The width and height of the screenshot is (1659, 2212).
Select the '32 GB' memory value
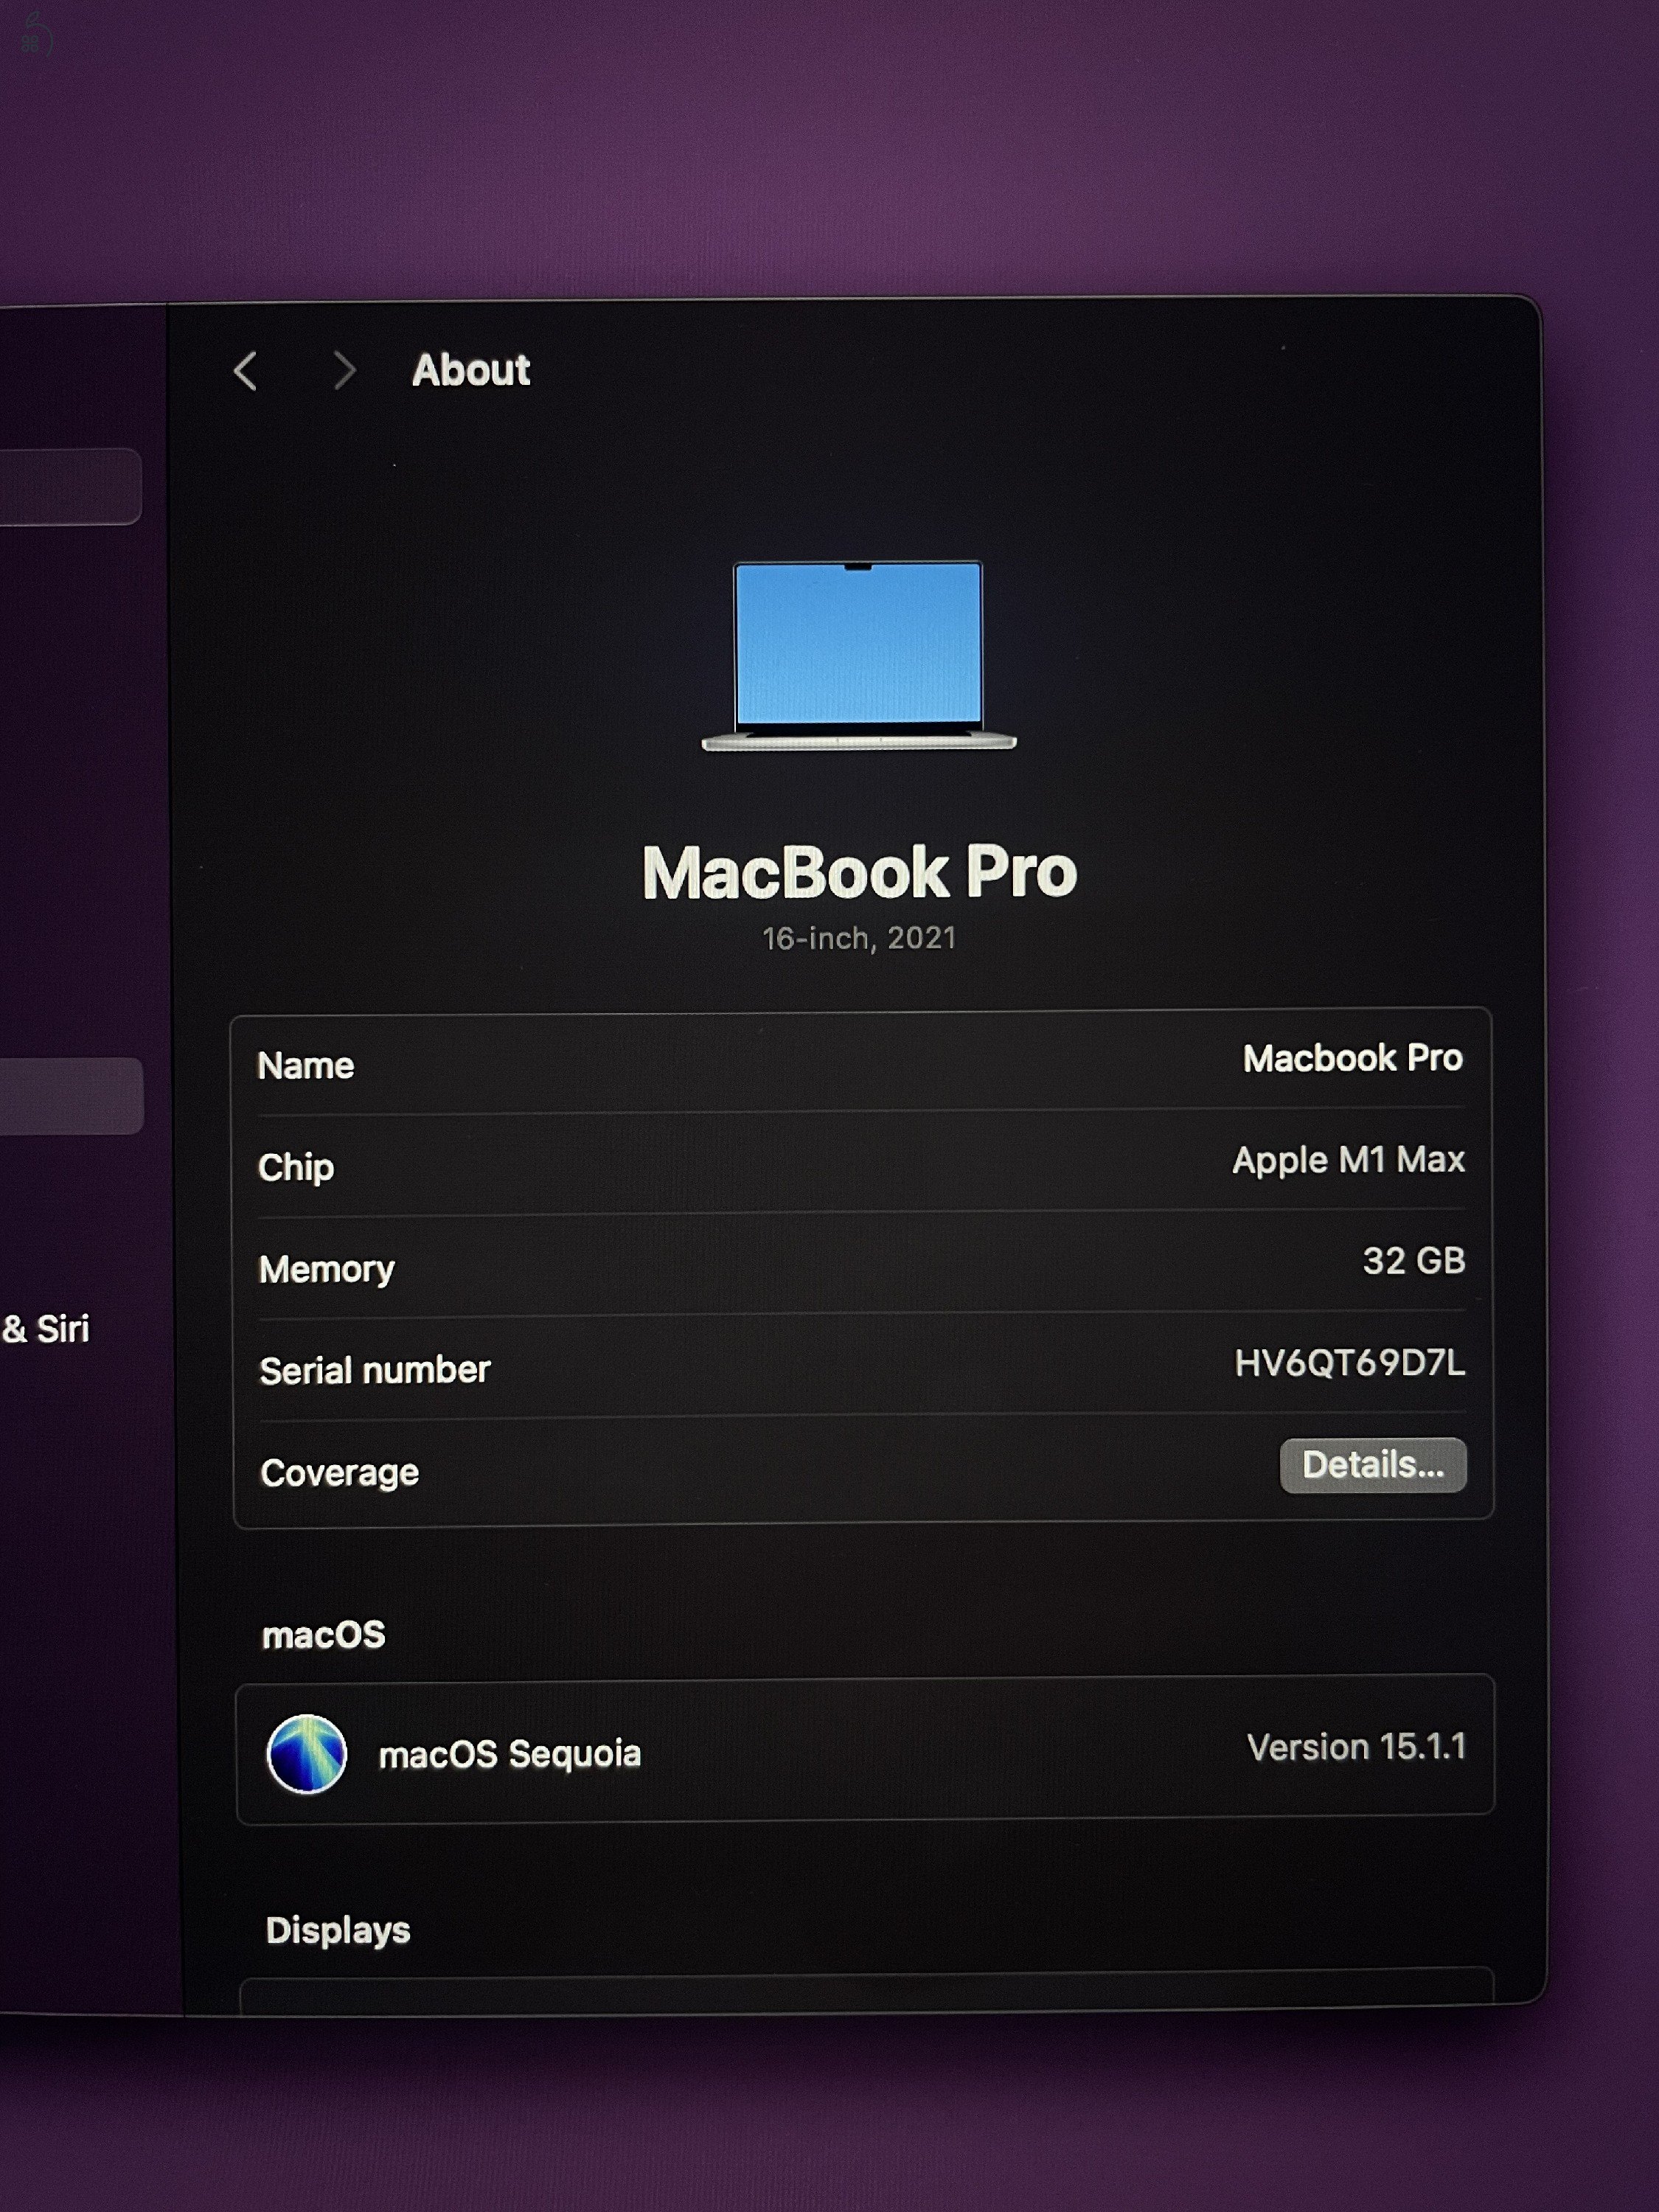(x=1413, y=1261)
